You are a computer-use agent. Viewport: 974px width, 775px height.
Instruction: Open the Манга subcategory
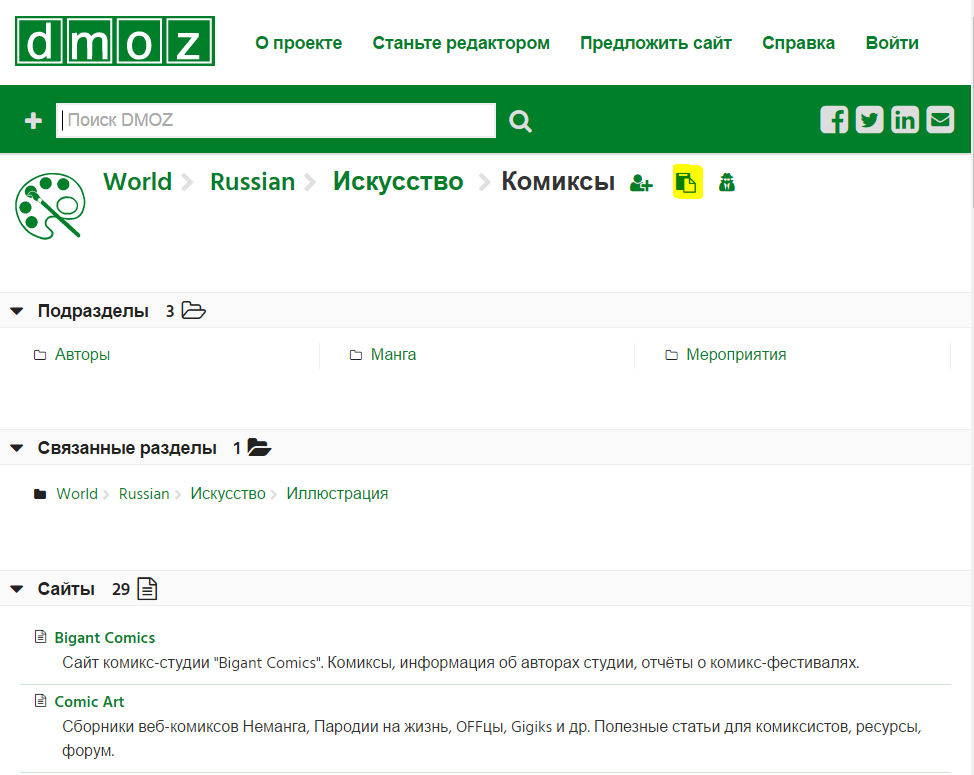point(393,355)
